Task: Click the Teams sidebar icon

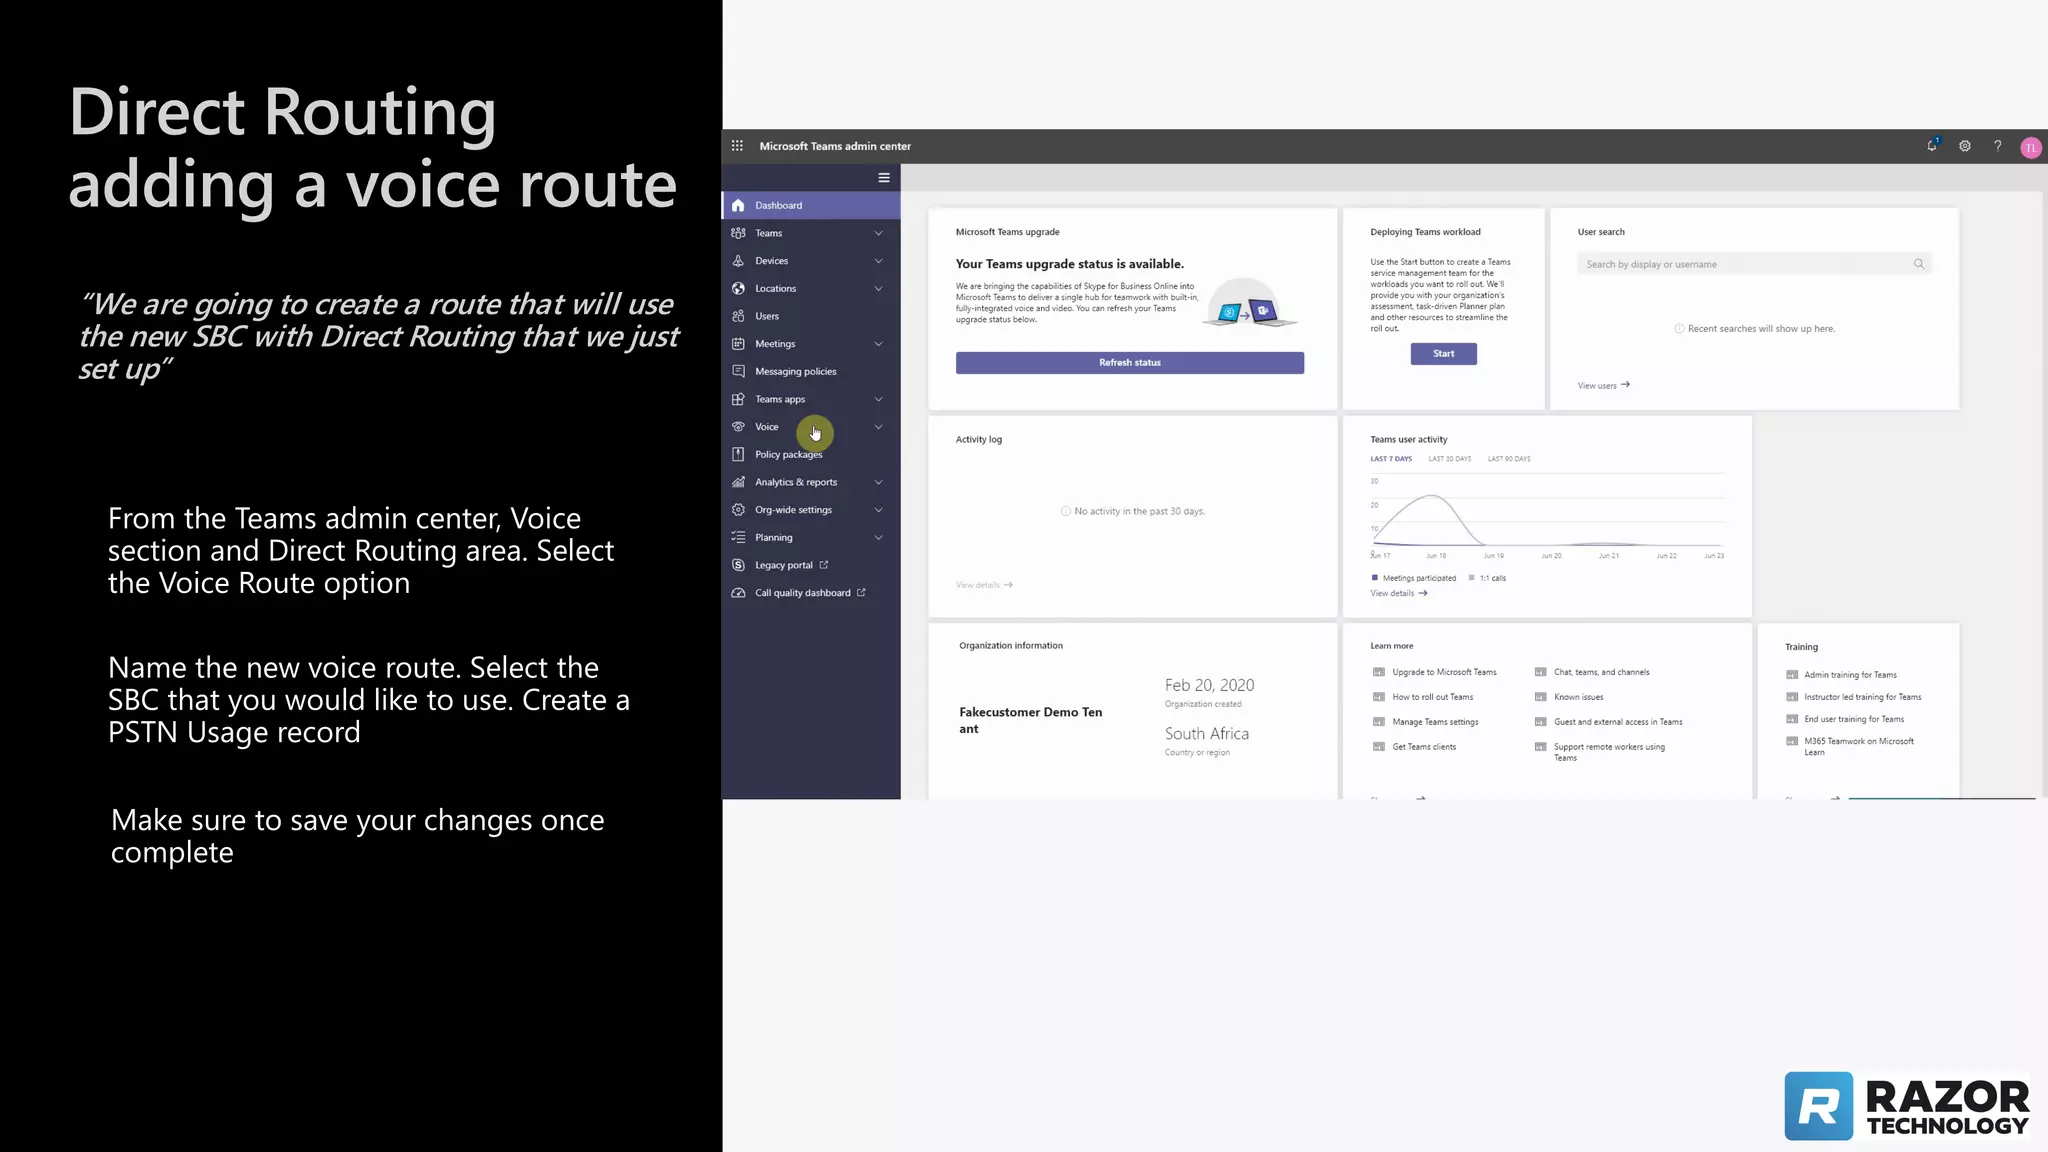Action: pos(738,233)
